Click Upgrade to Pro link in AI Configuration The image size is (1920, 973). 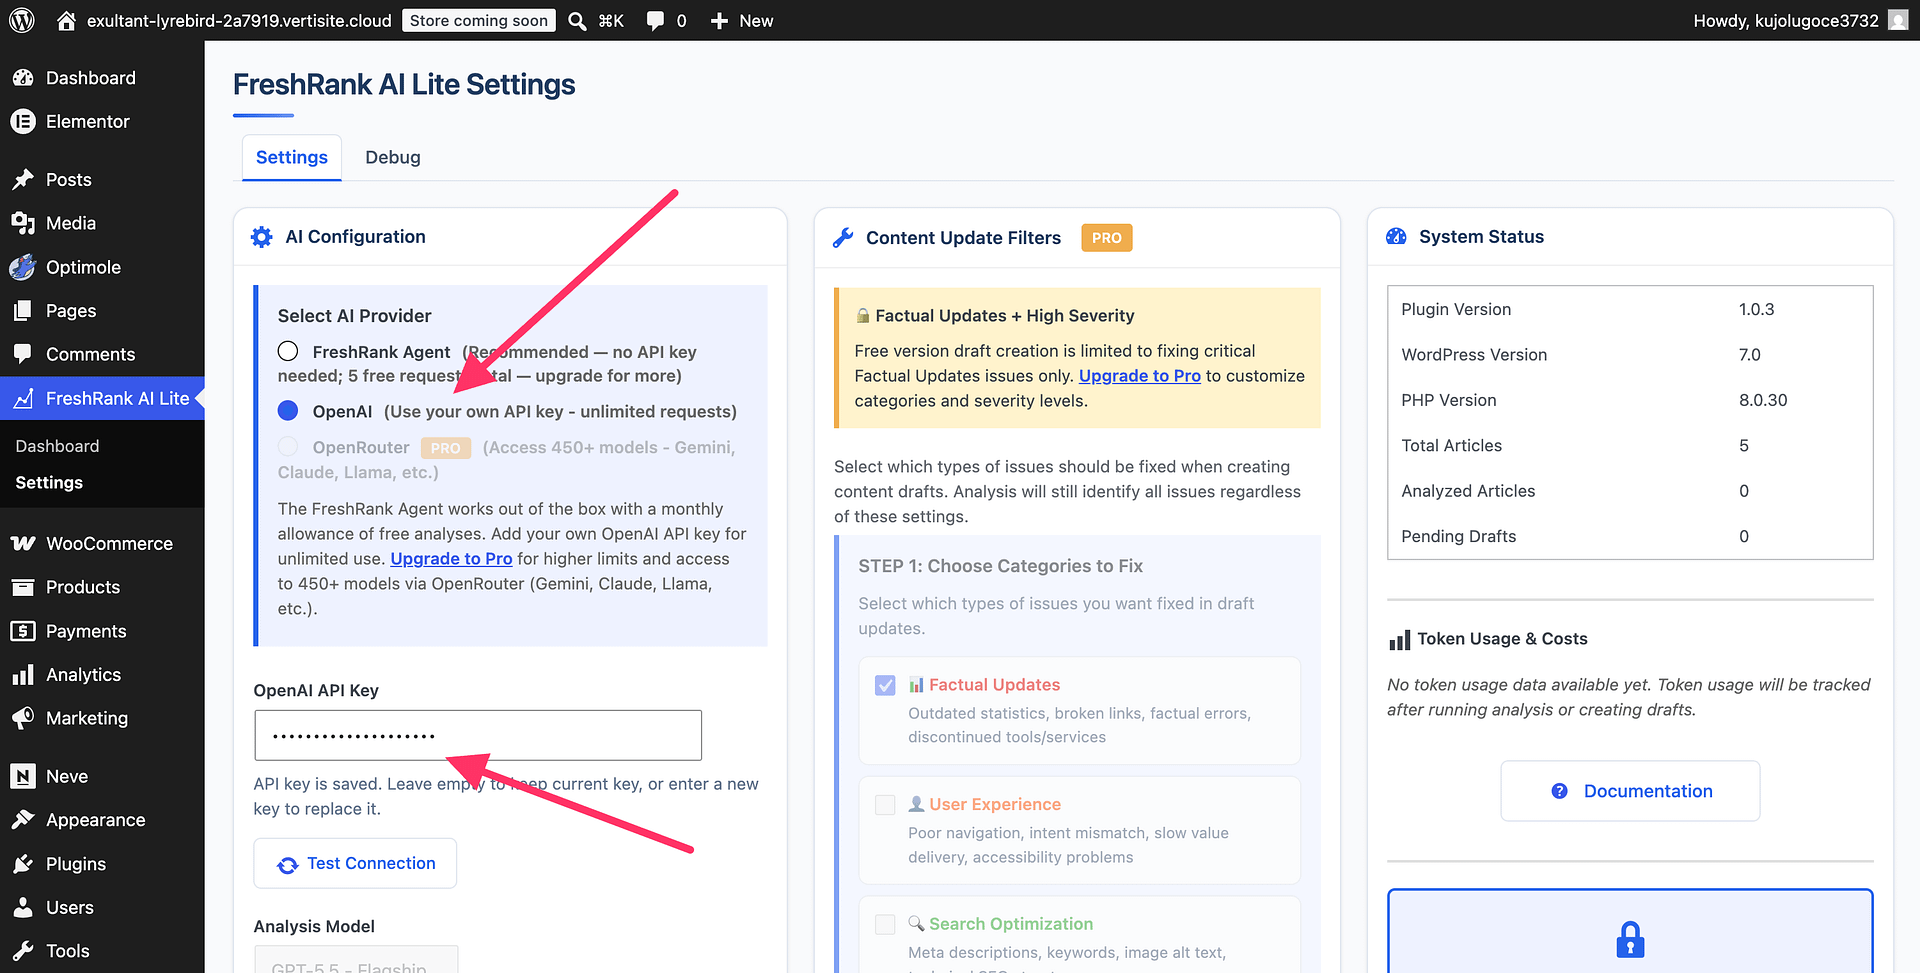tap(451, 559)
